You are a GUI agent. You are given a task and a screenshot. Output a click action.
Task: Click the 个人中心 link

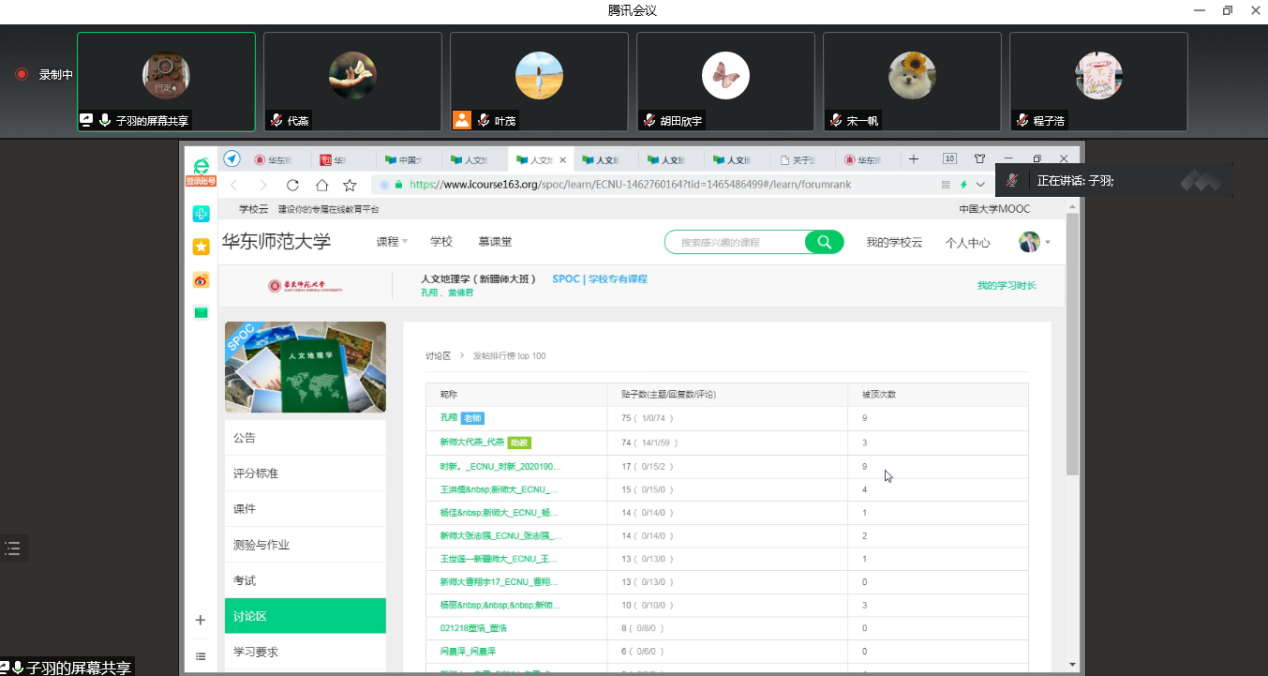point(967,242)
